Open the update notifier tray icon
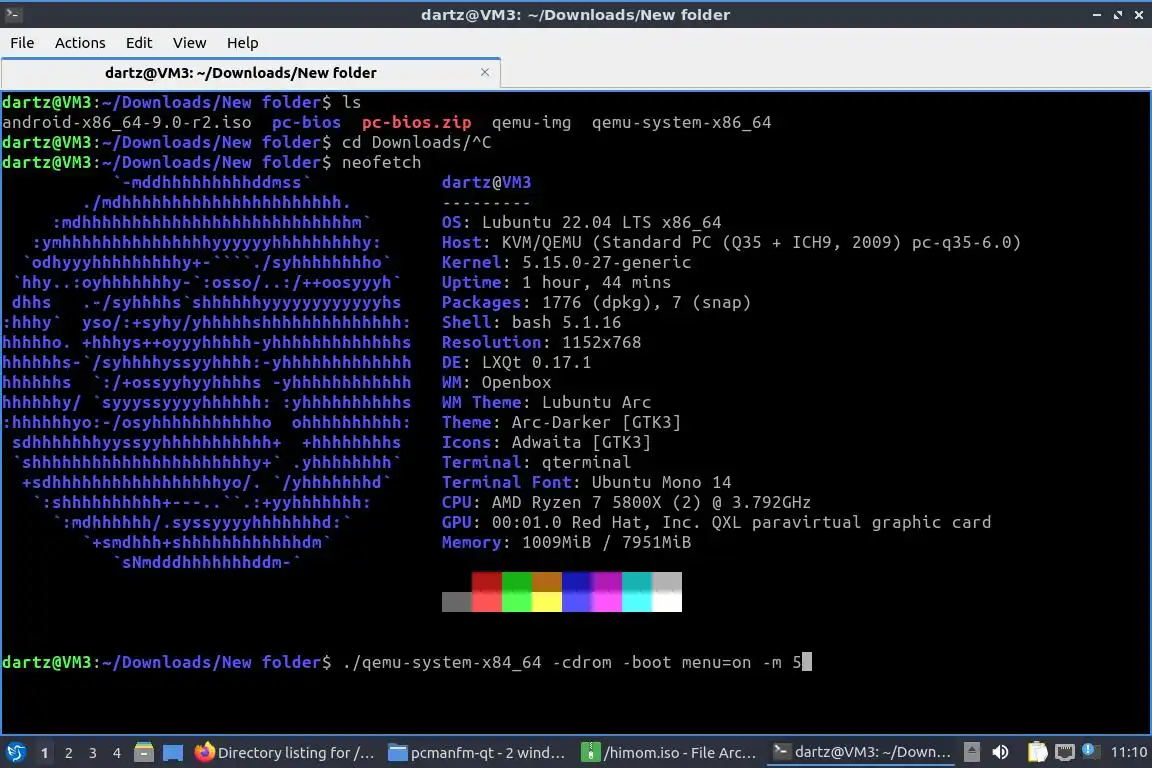Viewport: 1152px width, 768px height. click(1090, 751)
